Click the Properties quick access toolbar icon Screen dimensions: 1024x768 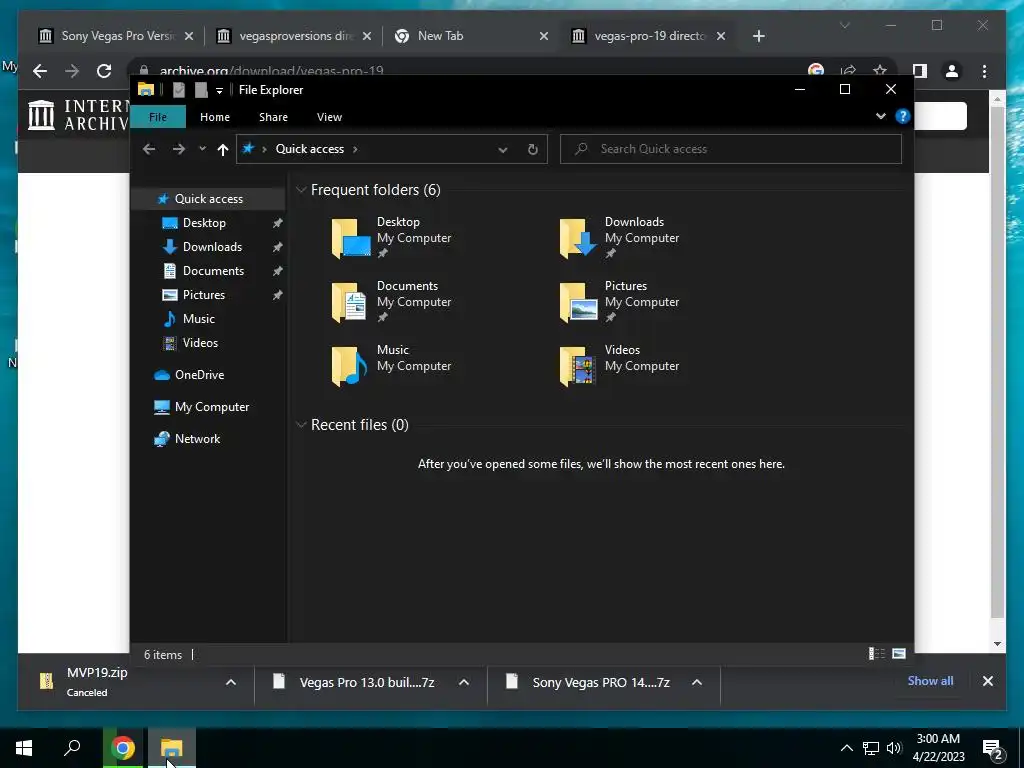178,90
